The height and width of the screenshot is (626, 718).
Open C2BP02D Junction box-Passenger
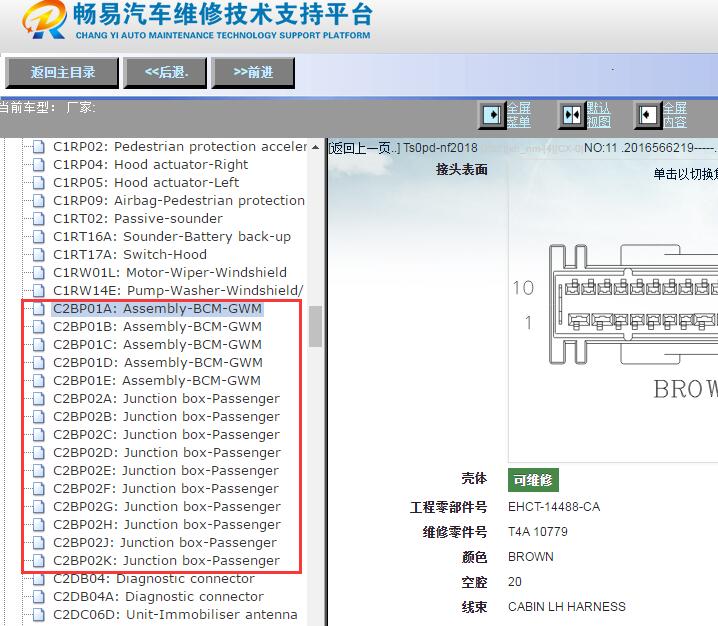[x=167, y=452]
